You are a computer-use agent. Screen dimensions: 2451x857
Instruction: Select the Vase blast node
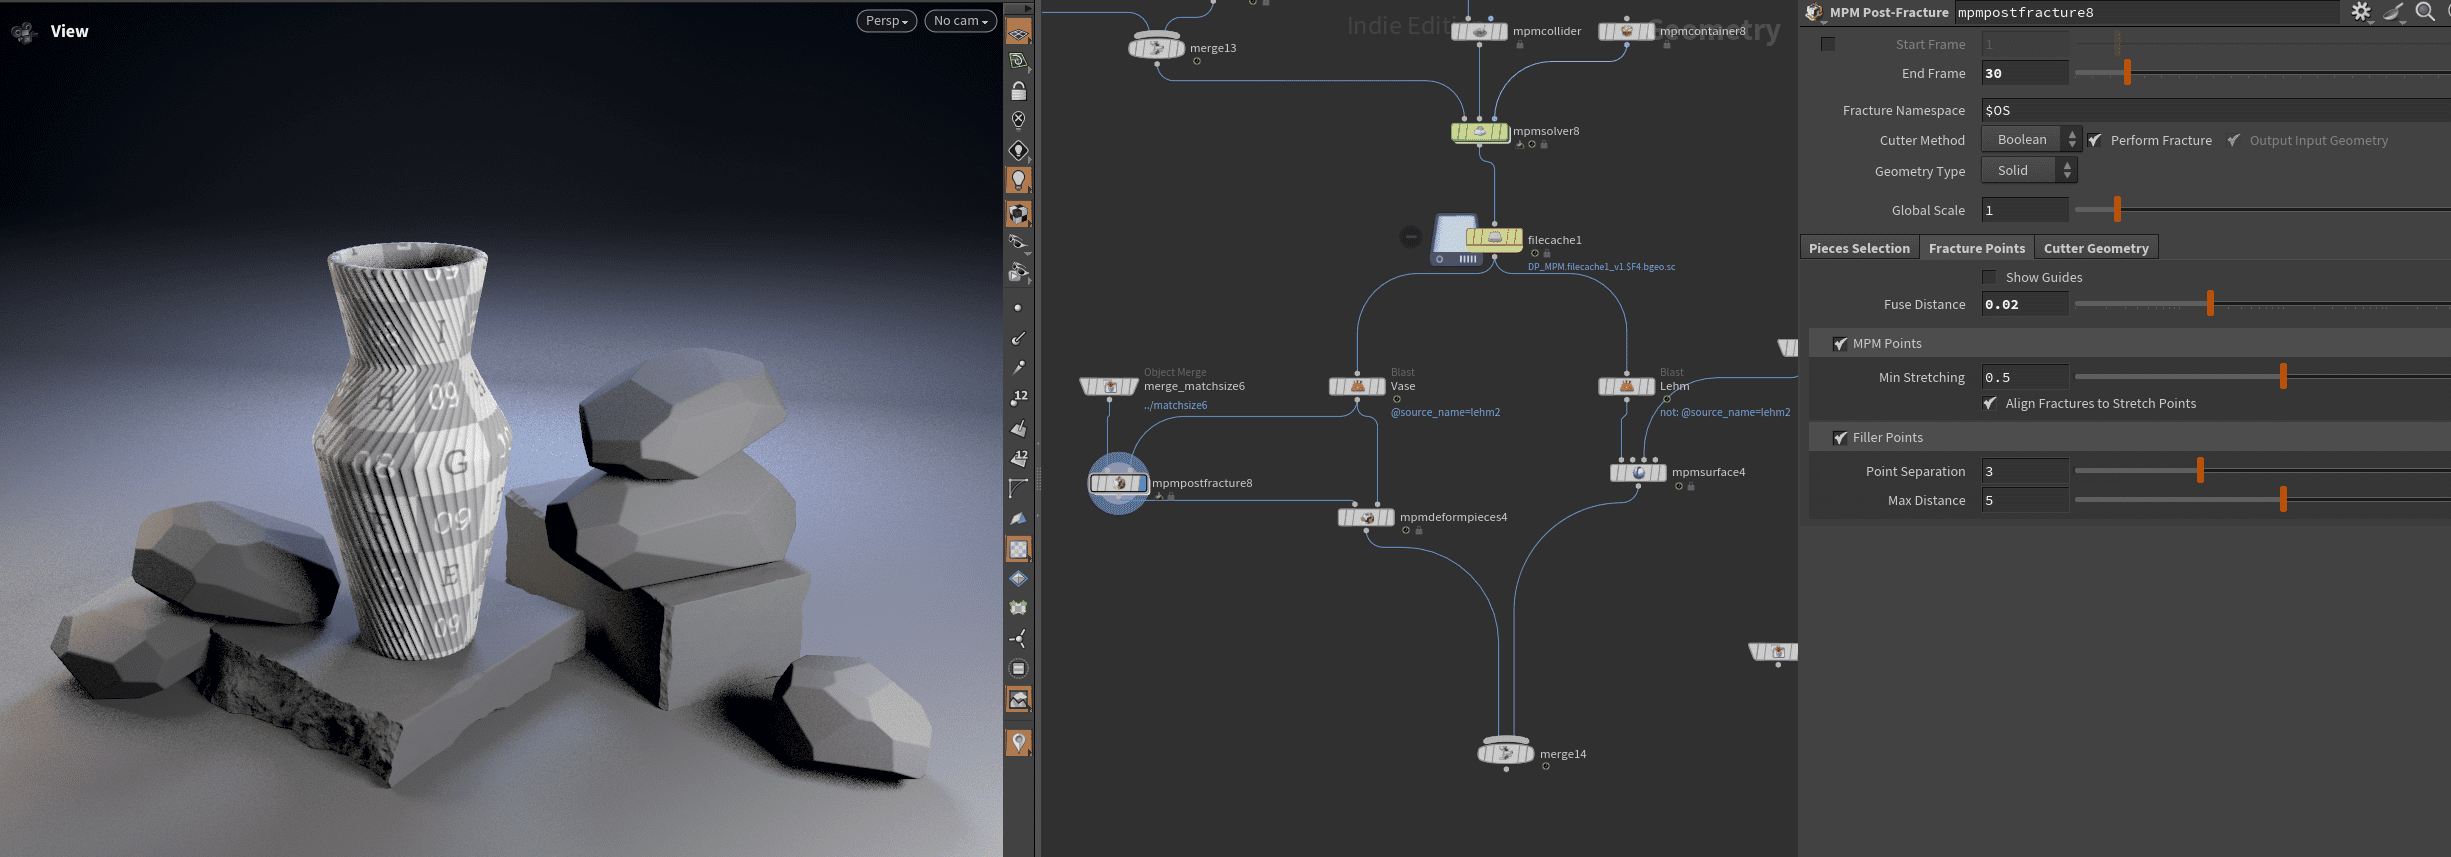(x=1357, y=387)
